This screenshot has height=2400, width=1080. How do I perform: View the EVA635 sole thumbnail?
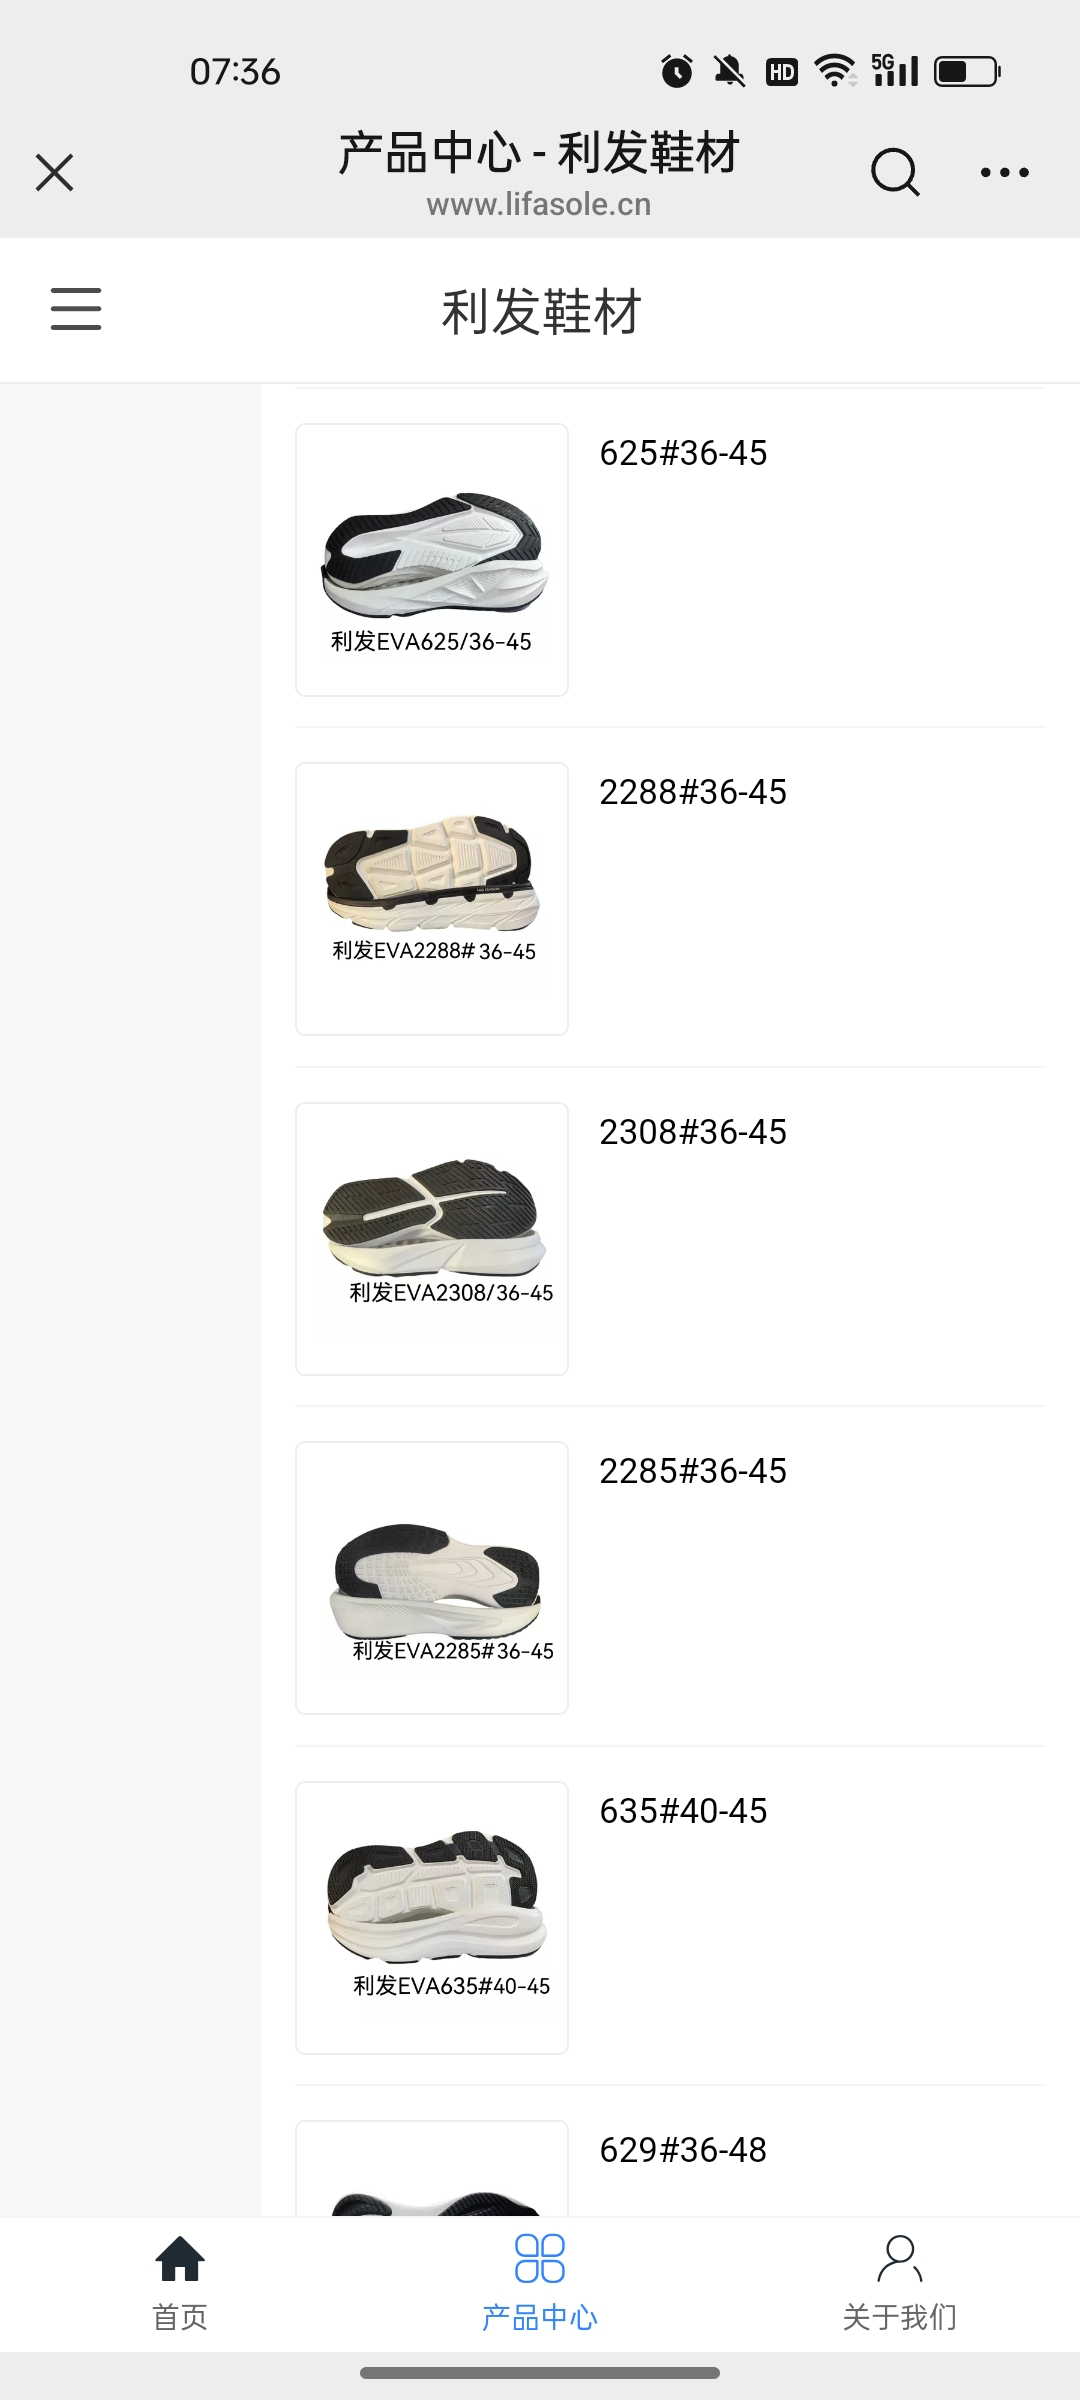pyautogui.click(x=432, y=1918)
